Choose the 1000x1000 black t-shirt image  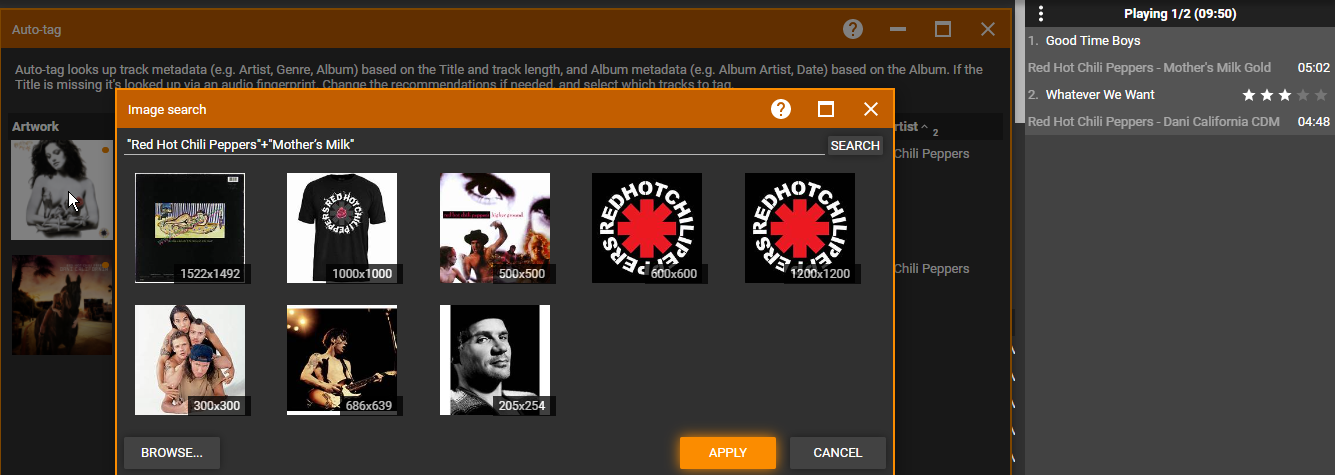(342, 228)
